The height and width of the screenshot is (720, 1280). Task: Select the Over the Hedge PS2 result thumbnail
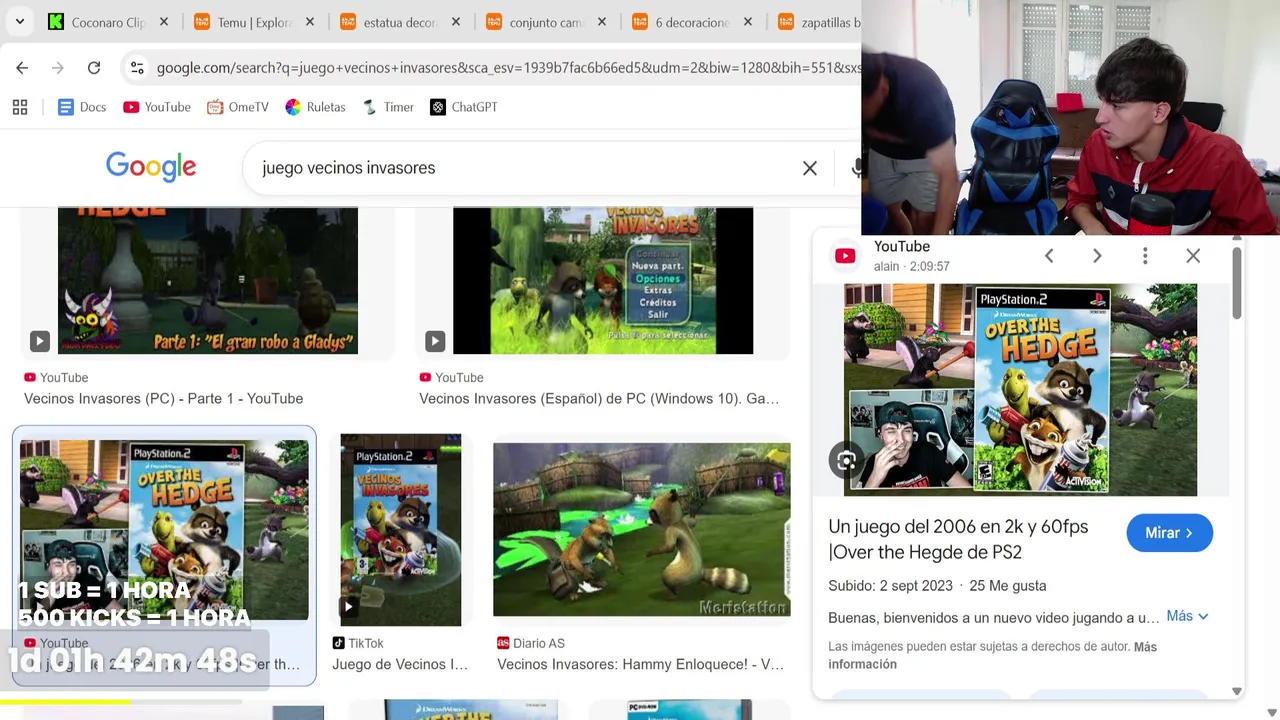click(164, 530)
